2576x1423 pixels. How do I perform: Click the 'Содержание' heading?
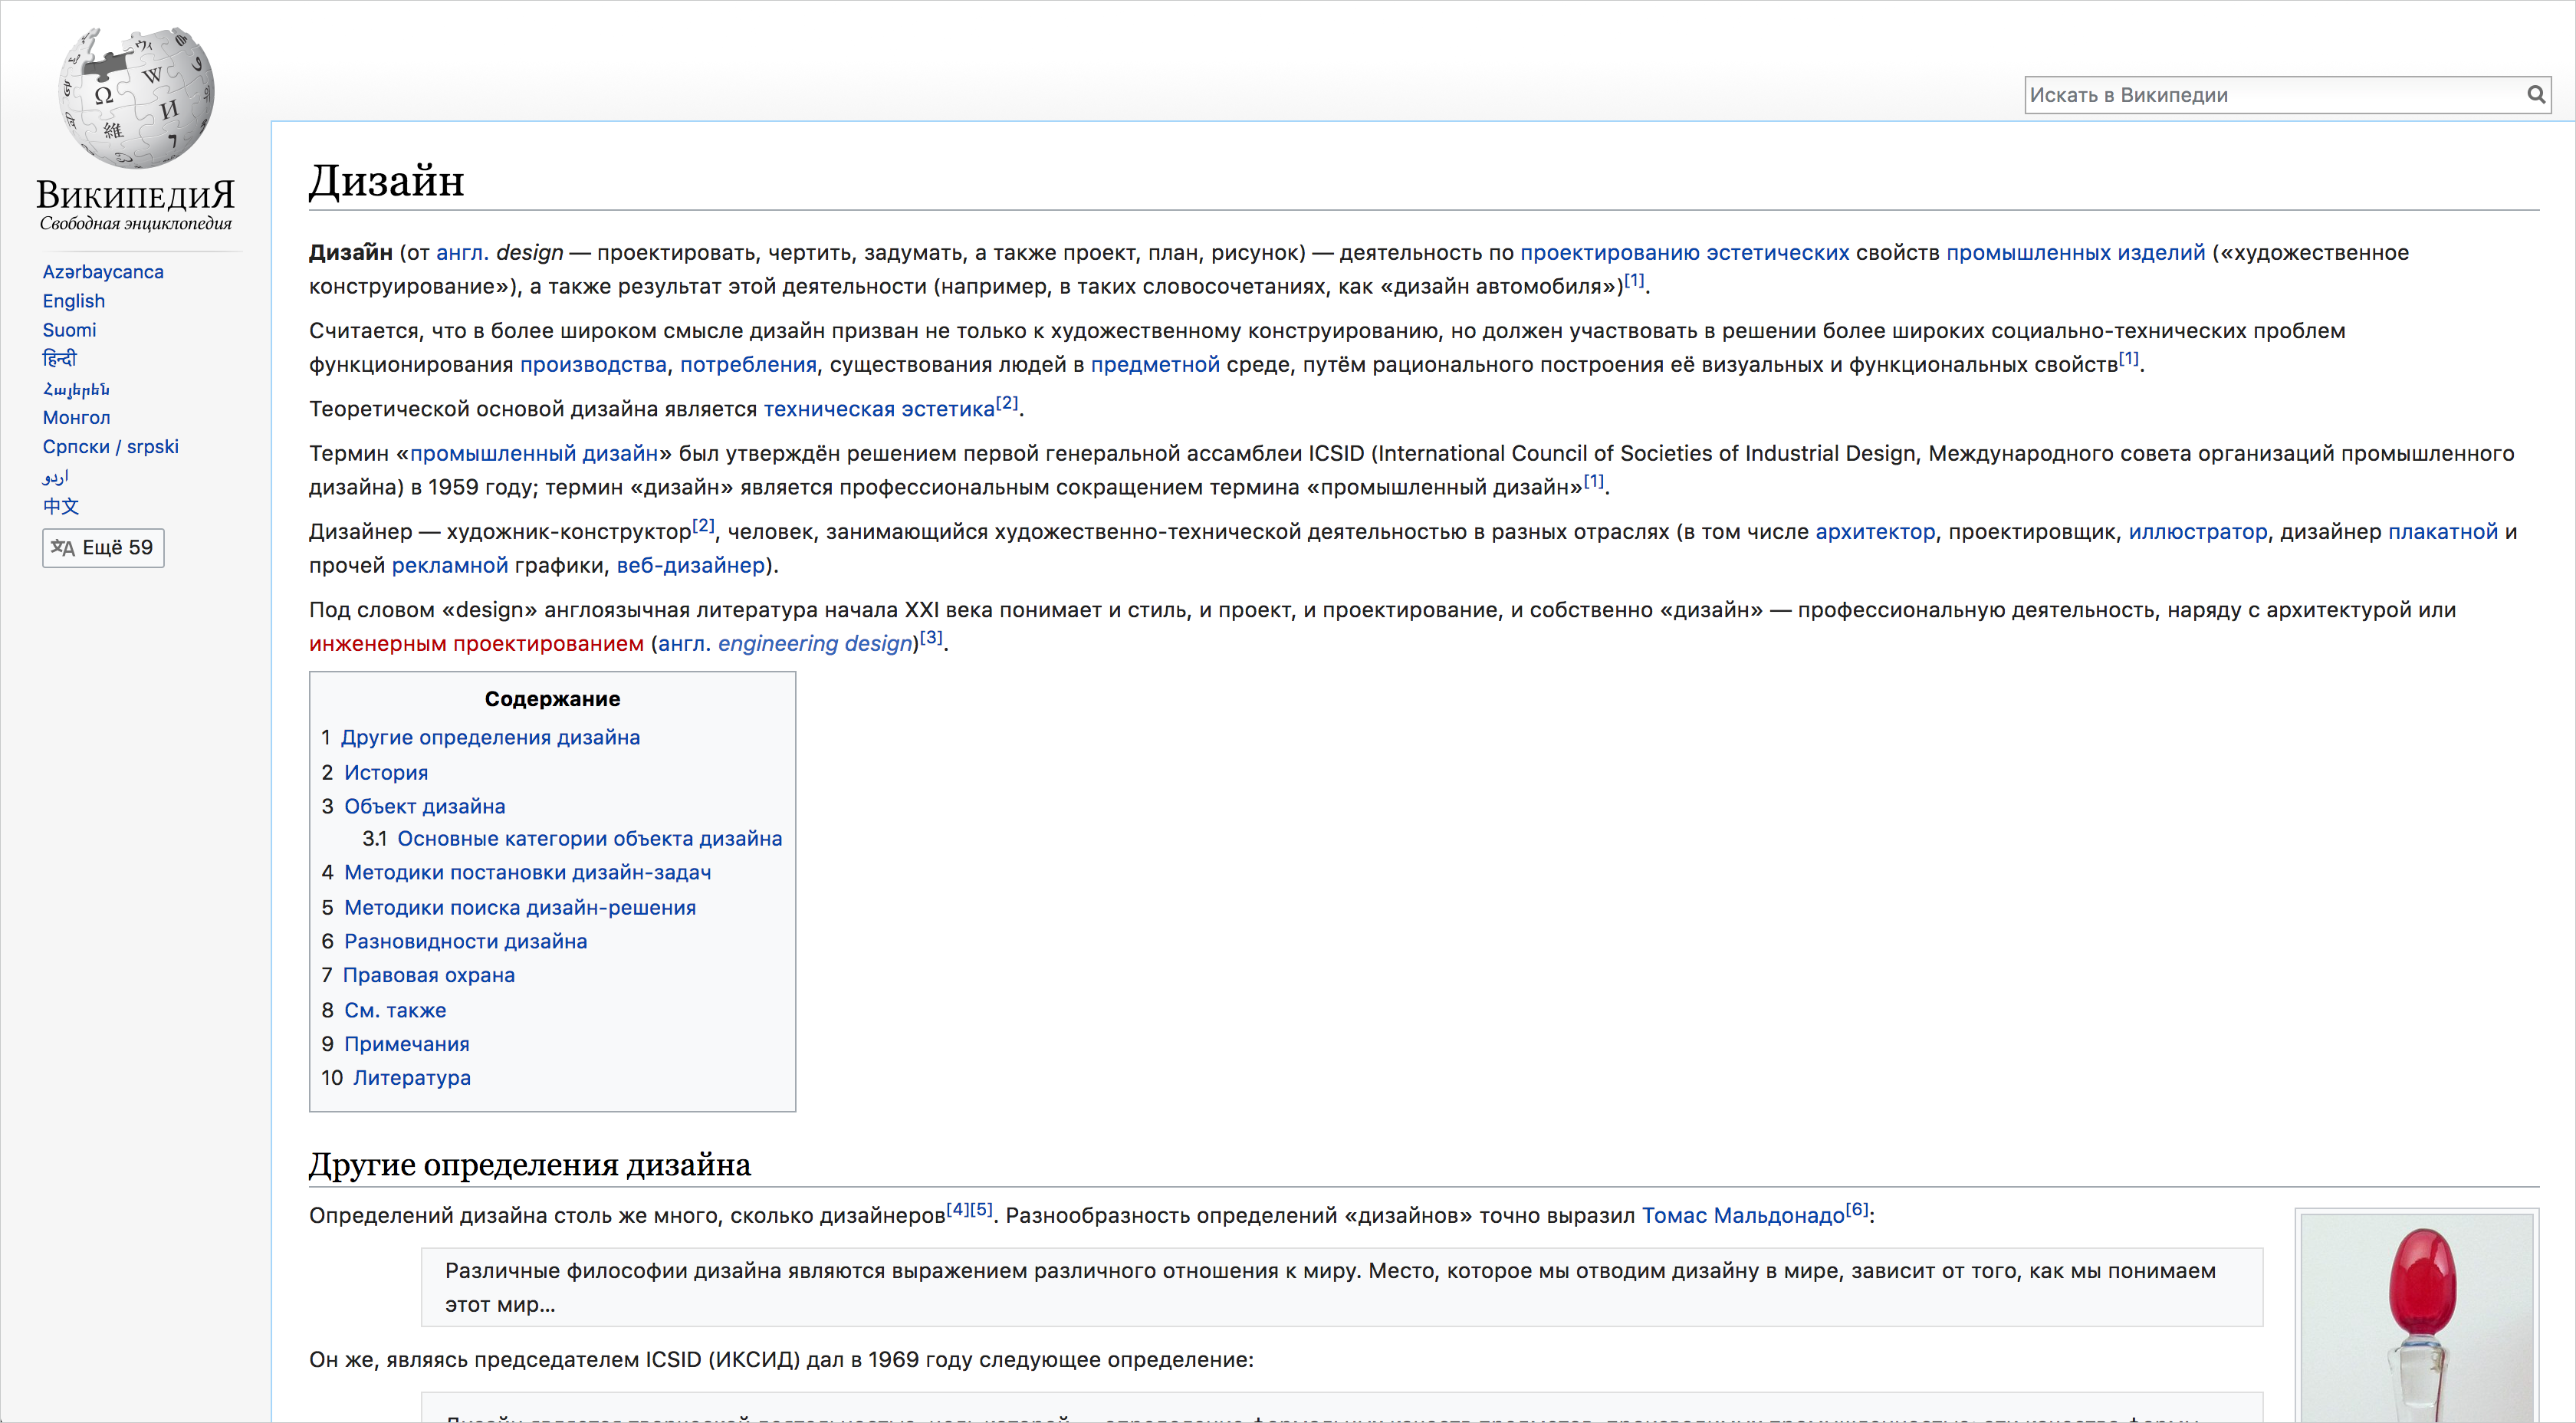pyautogui.click(x=552, y=699)
